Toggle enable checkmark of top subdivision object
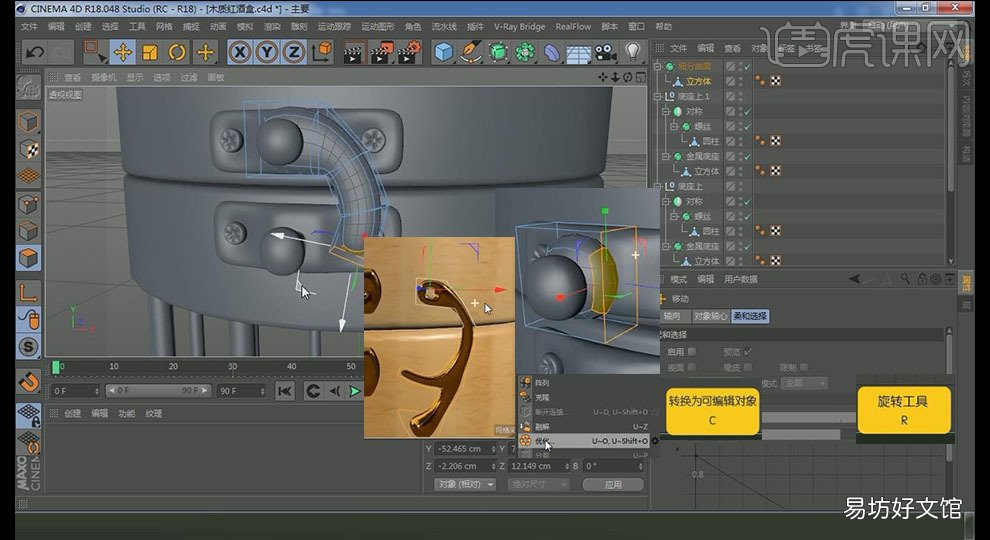The height and width of the screenshot is (540, 990). pos(748,66)
